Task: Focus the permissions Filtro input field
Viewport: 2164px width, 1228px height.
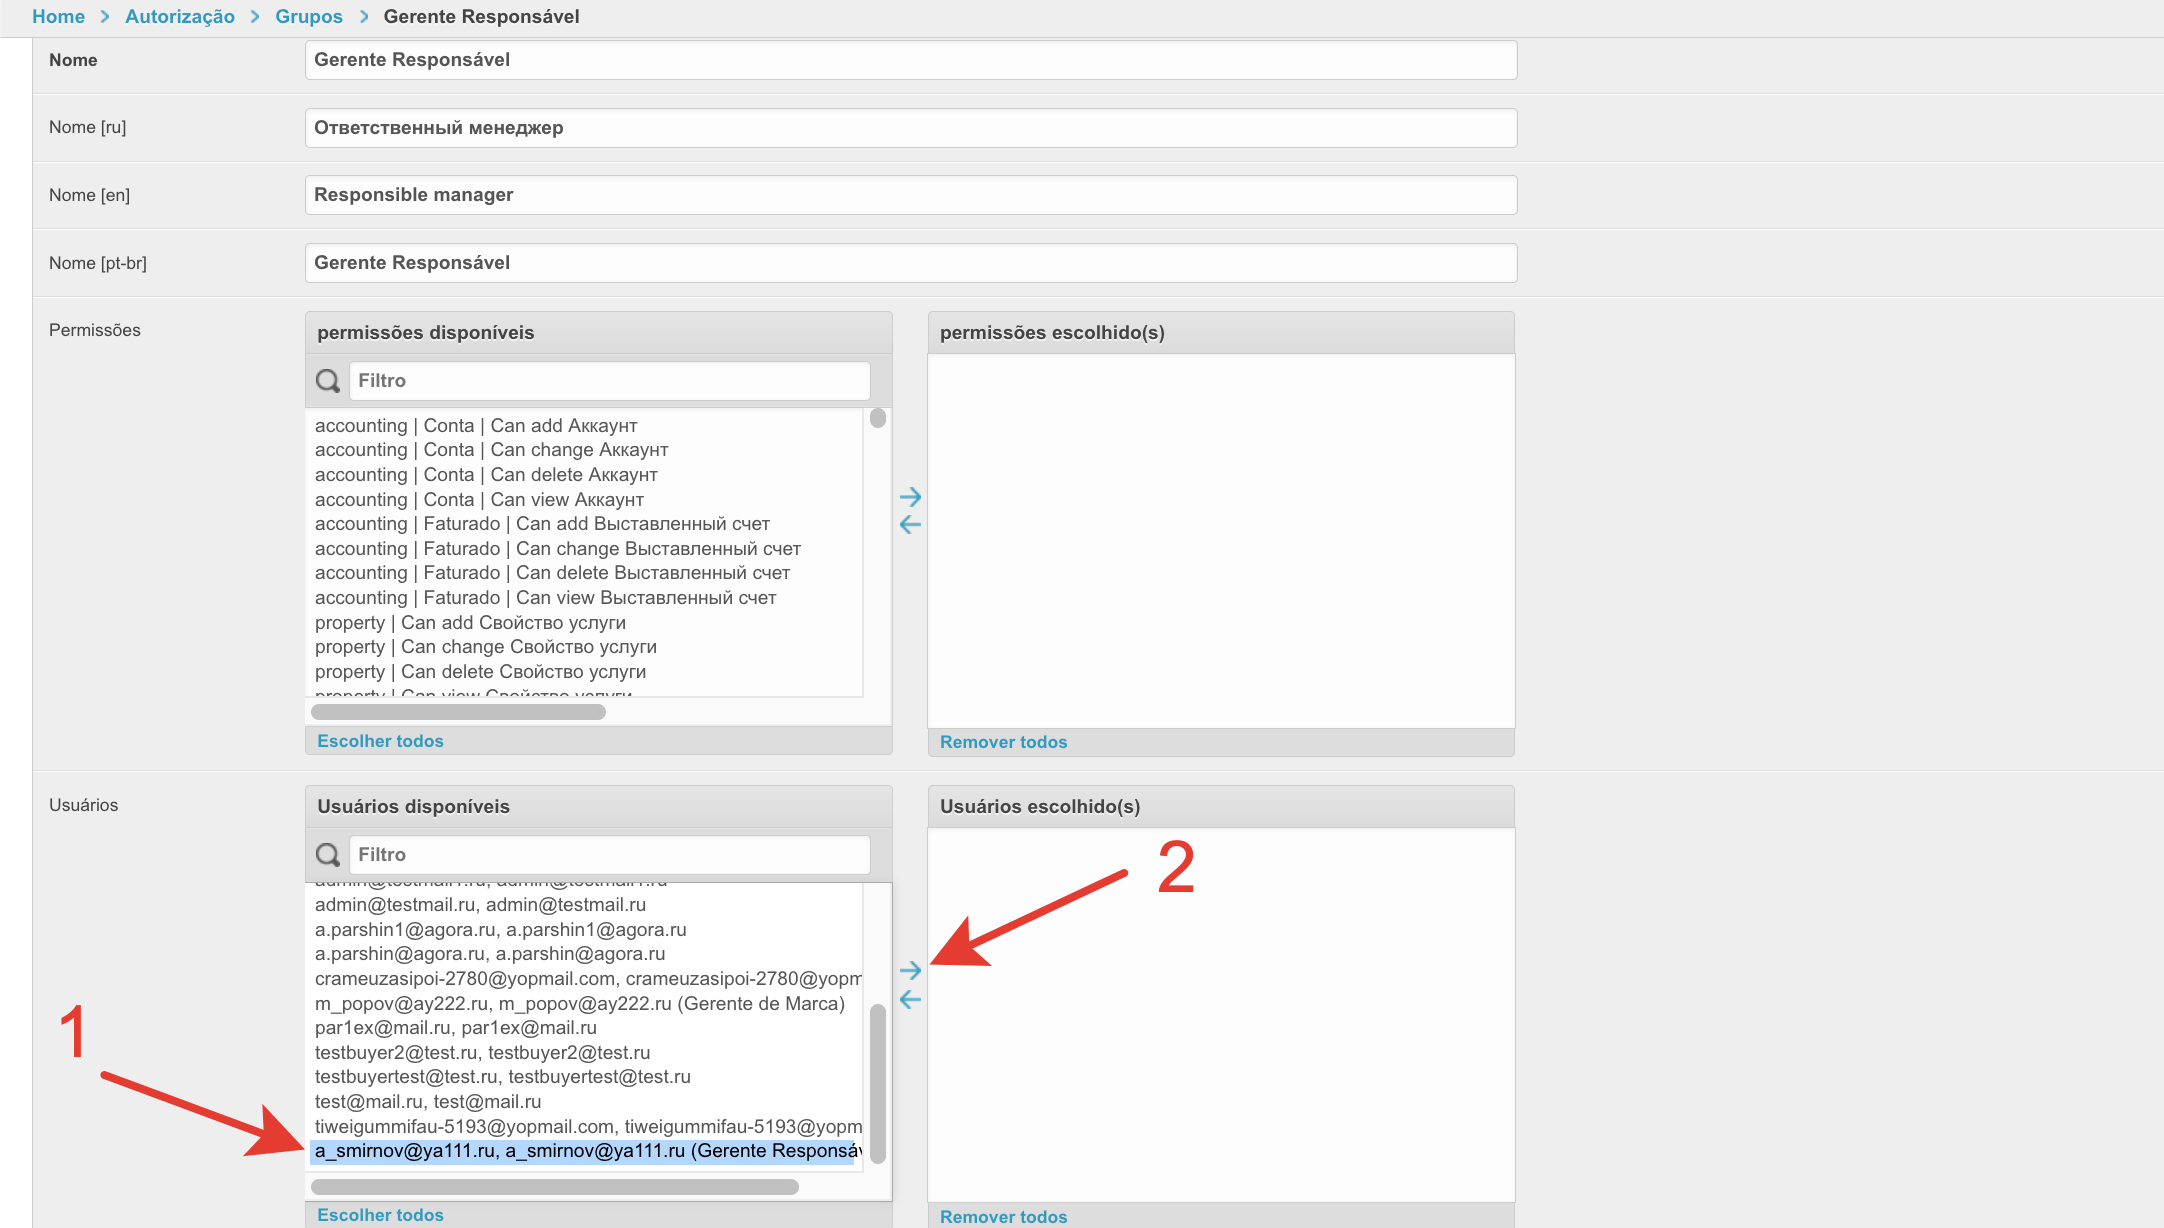Action: pyautogui.click(x=609, y=381)
